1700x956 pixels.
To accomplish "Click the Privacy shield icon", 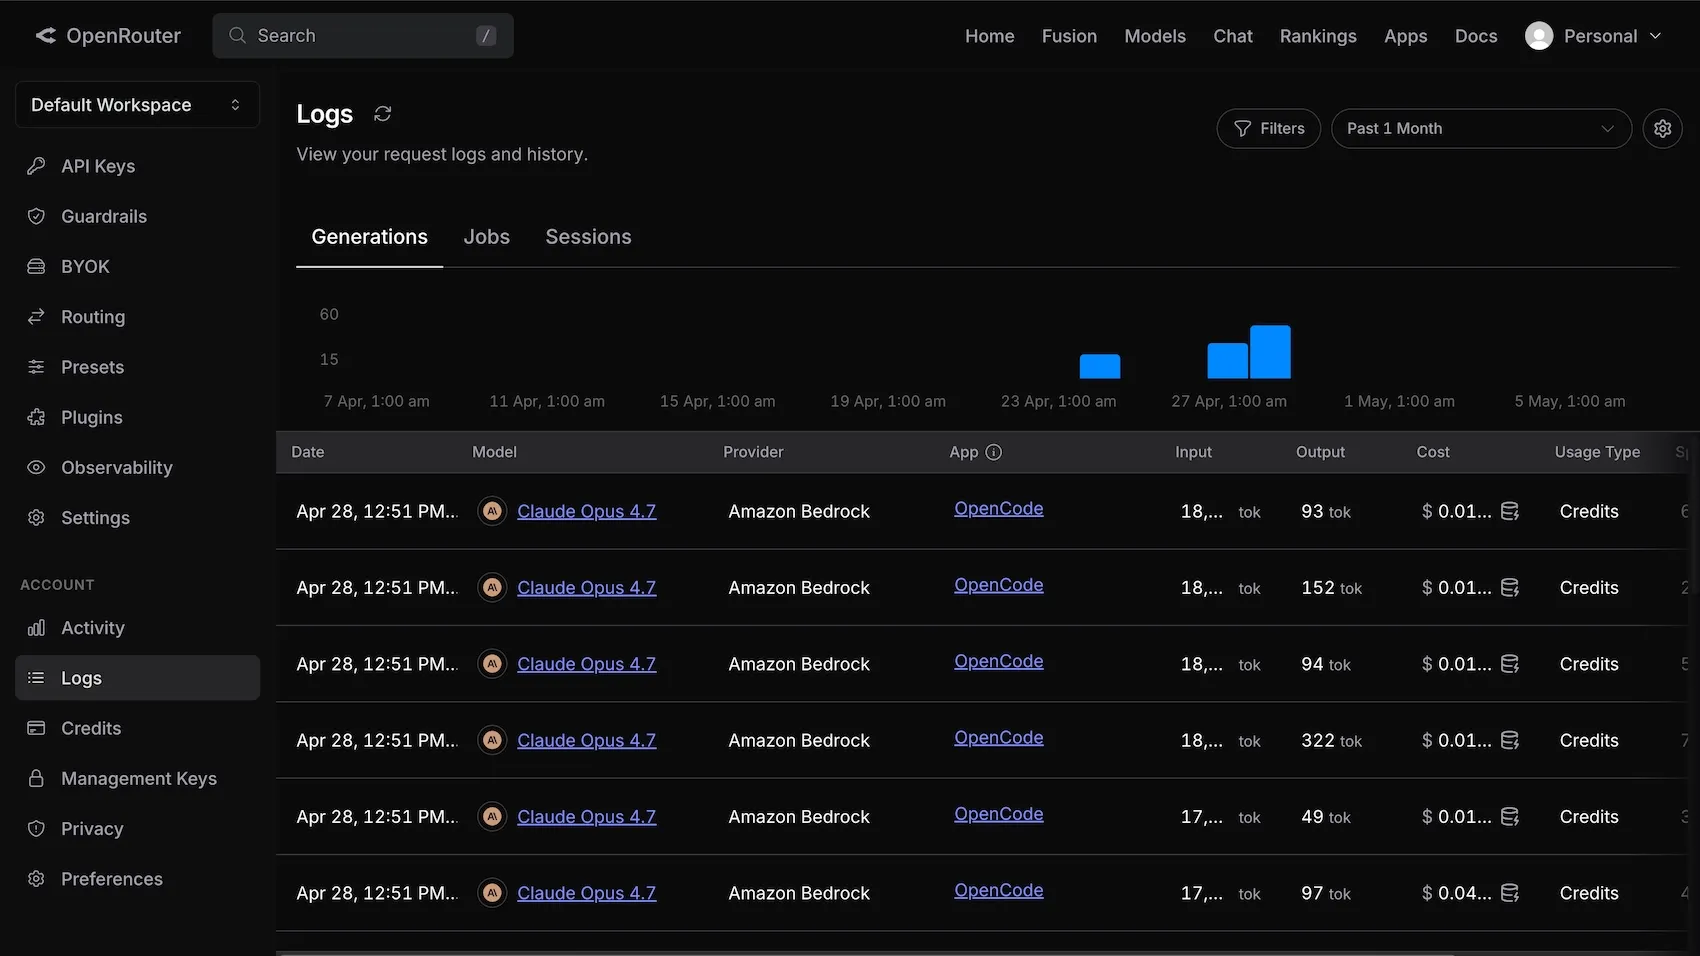I will click(x=36, y=829).
